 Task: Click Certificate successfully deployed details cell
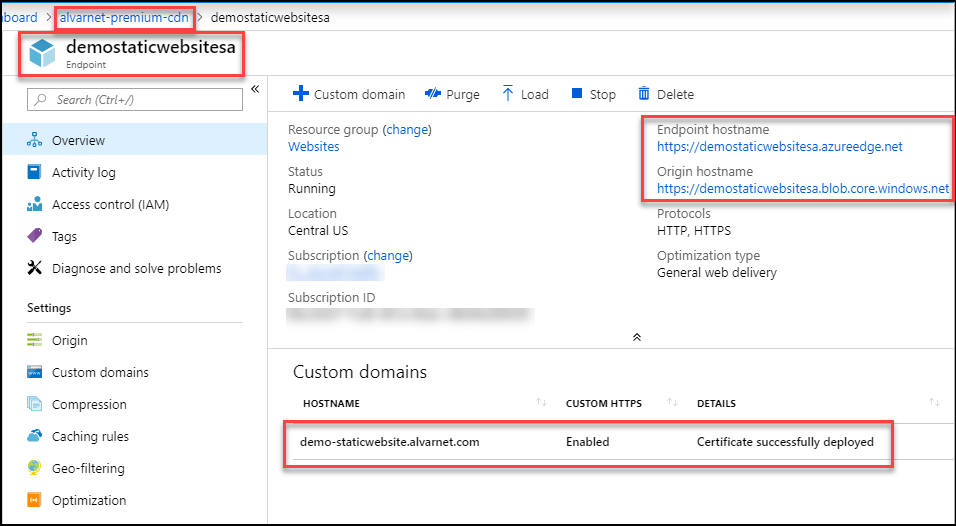click(x=785, y=442)
